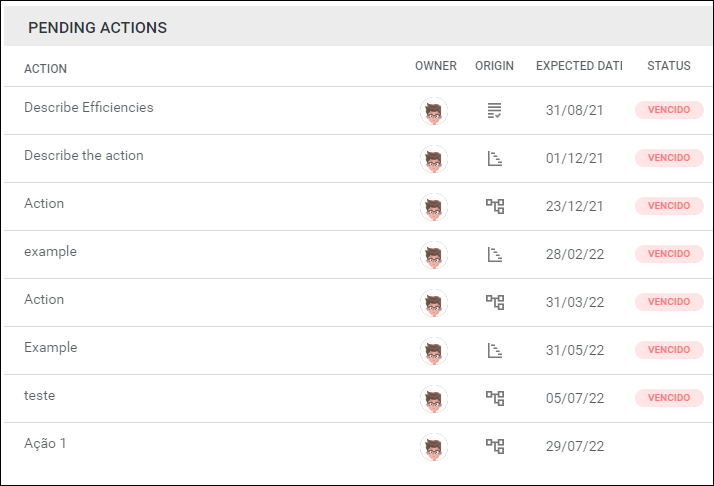The height and width of the screenshot is (486, 714).
Task: Click the hierarchy origin icon in teste row
Action: coord(495,398)
